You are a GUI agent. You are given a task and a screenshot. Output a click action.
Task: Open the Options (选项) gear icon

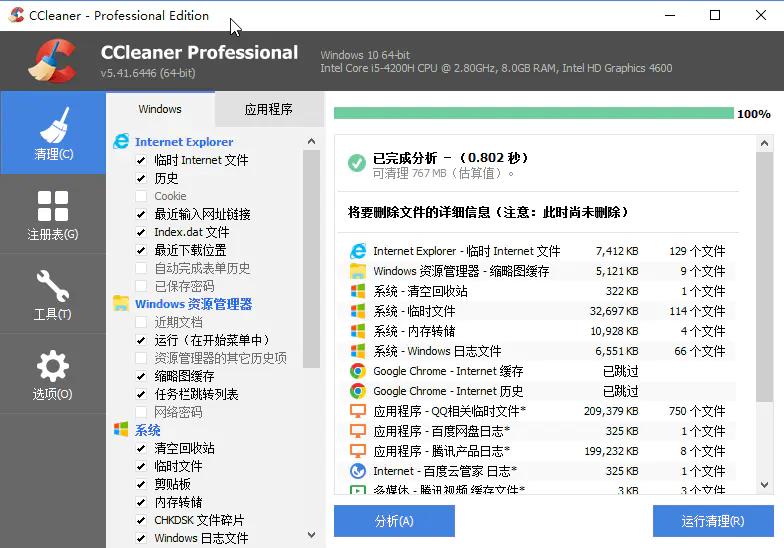tap(53, 366)
